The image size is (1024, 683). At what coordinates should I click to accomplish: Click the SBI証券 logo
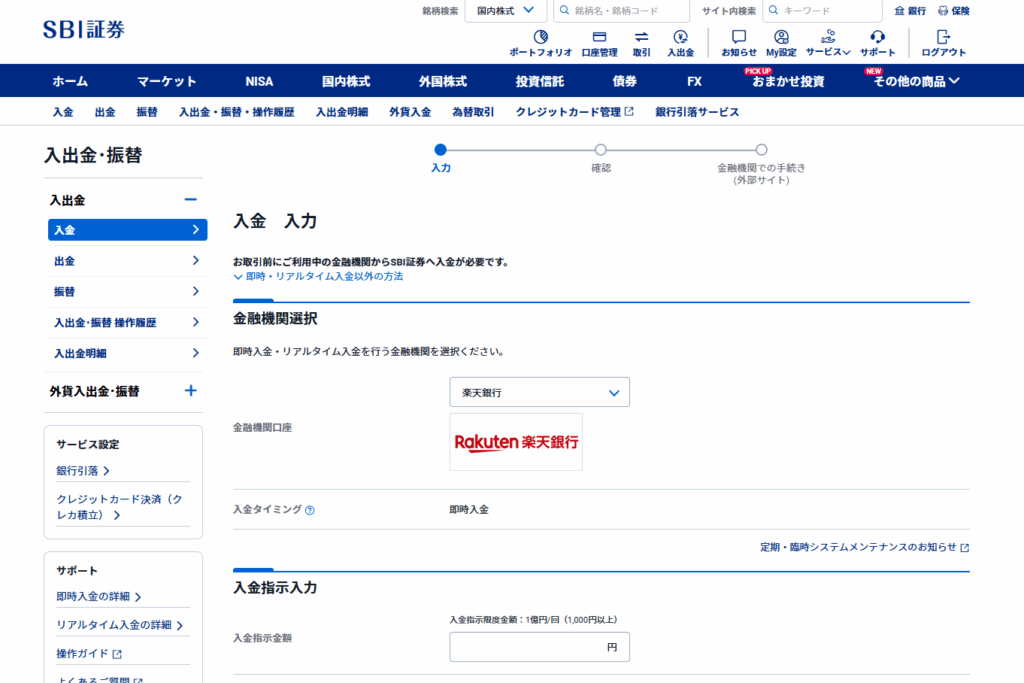click(84, 29)
